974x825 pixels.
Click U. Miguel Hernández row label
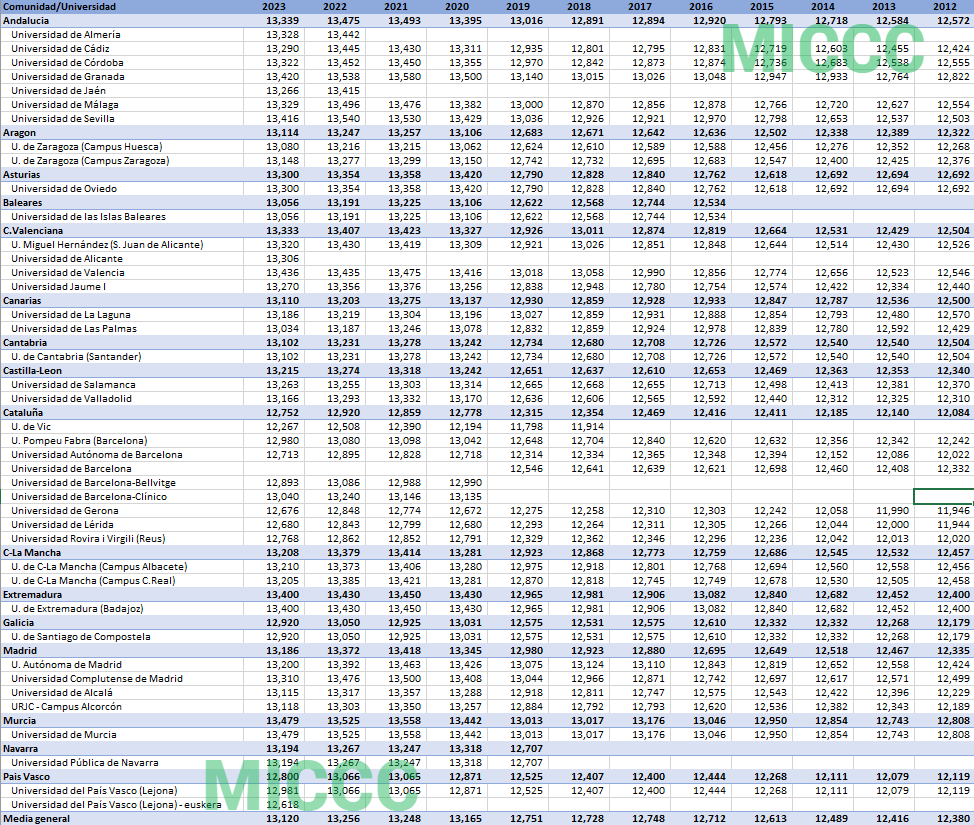107,244
